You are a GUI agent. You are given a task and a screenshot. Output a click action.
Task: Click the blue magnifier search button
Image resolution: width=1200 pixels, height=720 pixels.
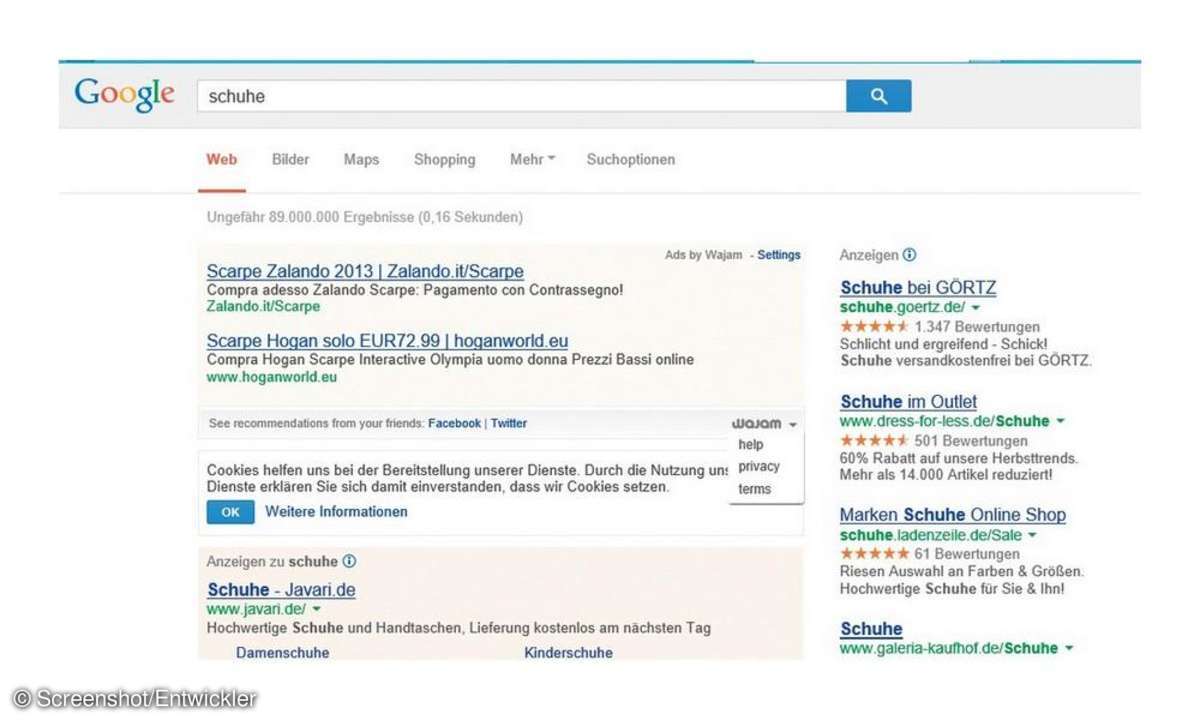(x=879, y=96)
